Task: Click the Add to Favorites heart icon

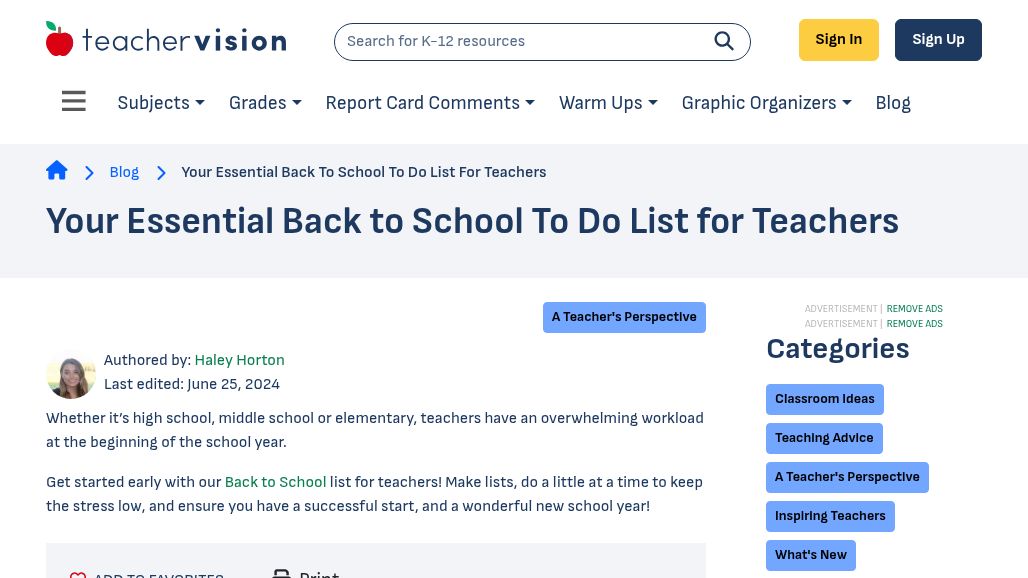Action: pyautogui.click(x=78, y=574)
